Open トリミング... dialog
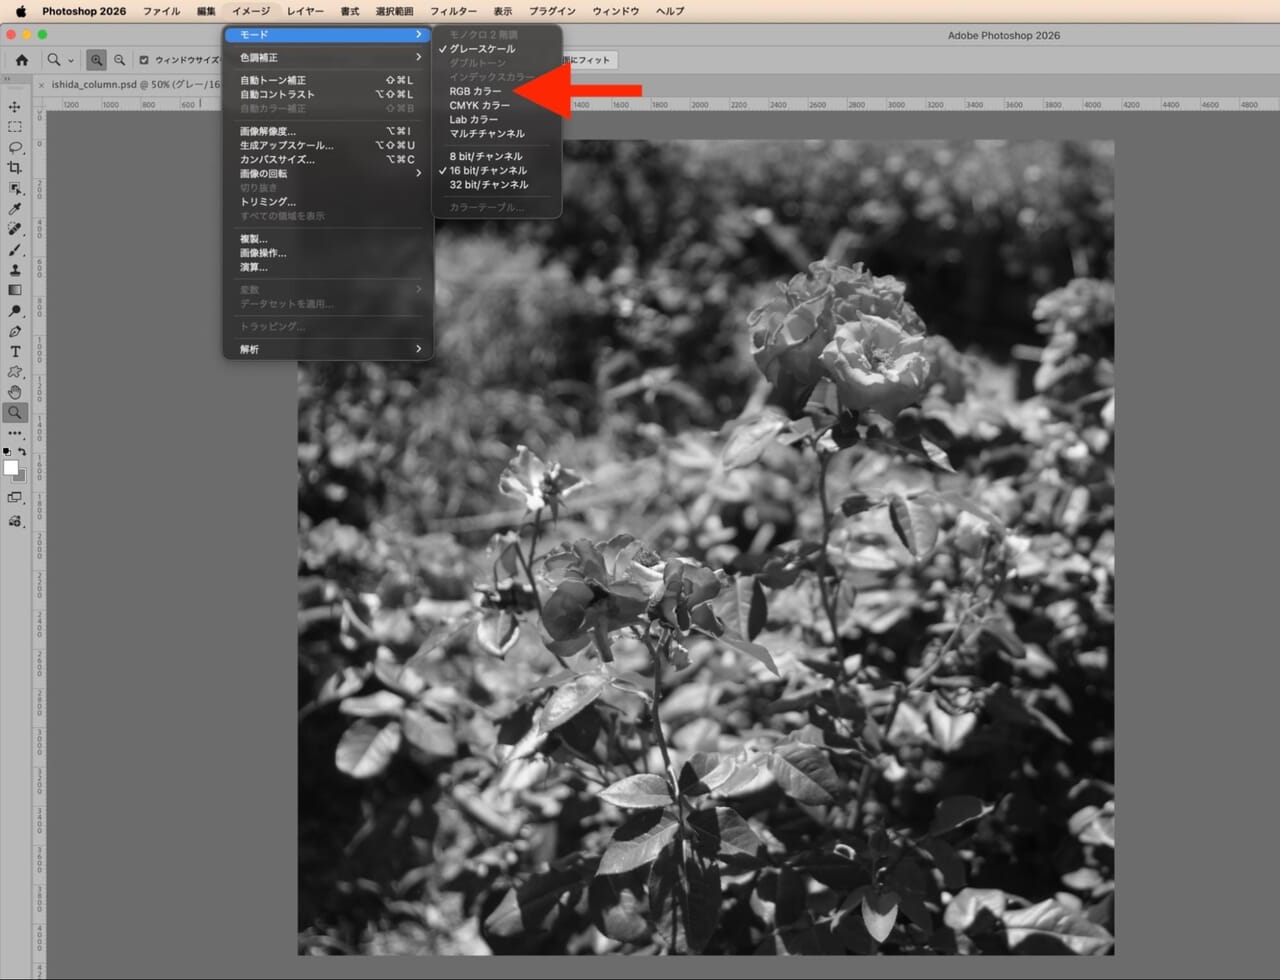1280x980 pixels. [x=328, y=201]
